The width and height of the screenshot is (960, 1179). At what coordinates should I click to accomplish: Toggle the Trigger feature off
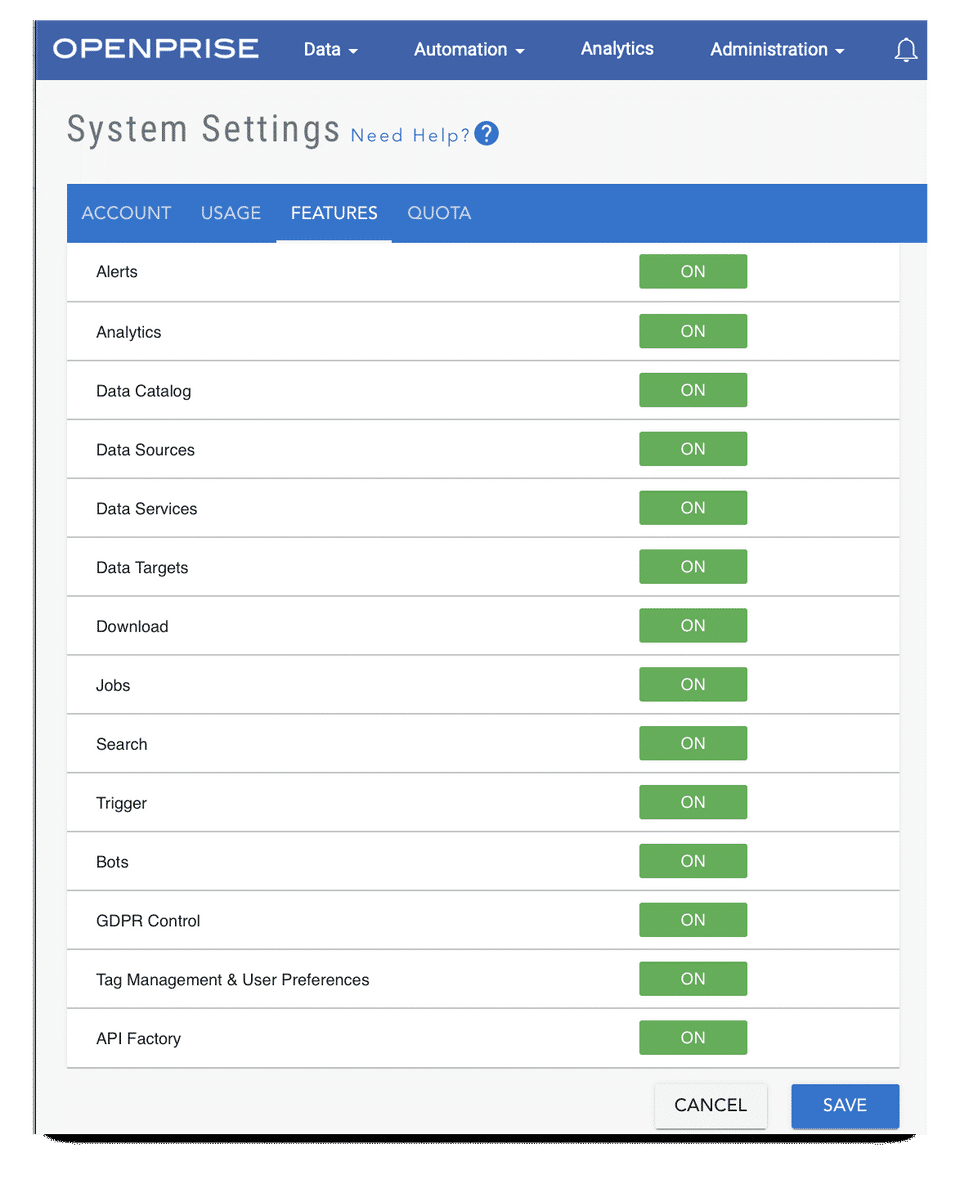[x=693, y=802]
